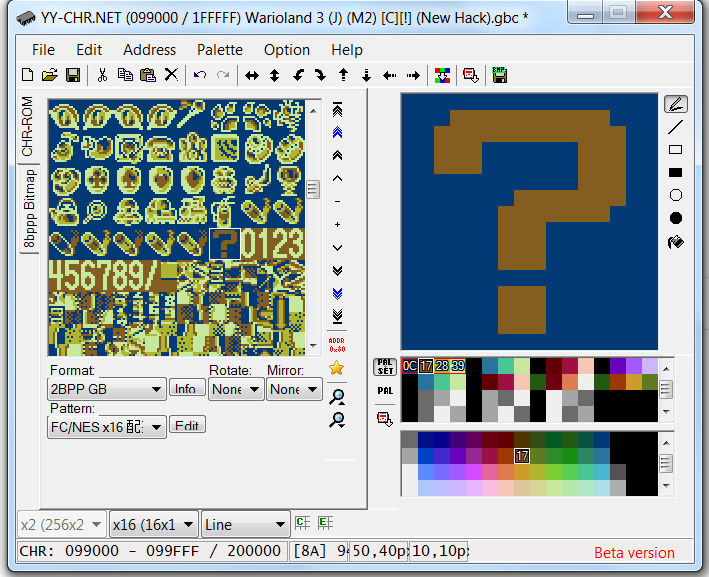
Task: Switch to the 8bppp Bitmap tab
Action: 29,208
